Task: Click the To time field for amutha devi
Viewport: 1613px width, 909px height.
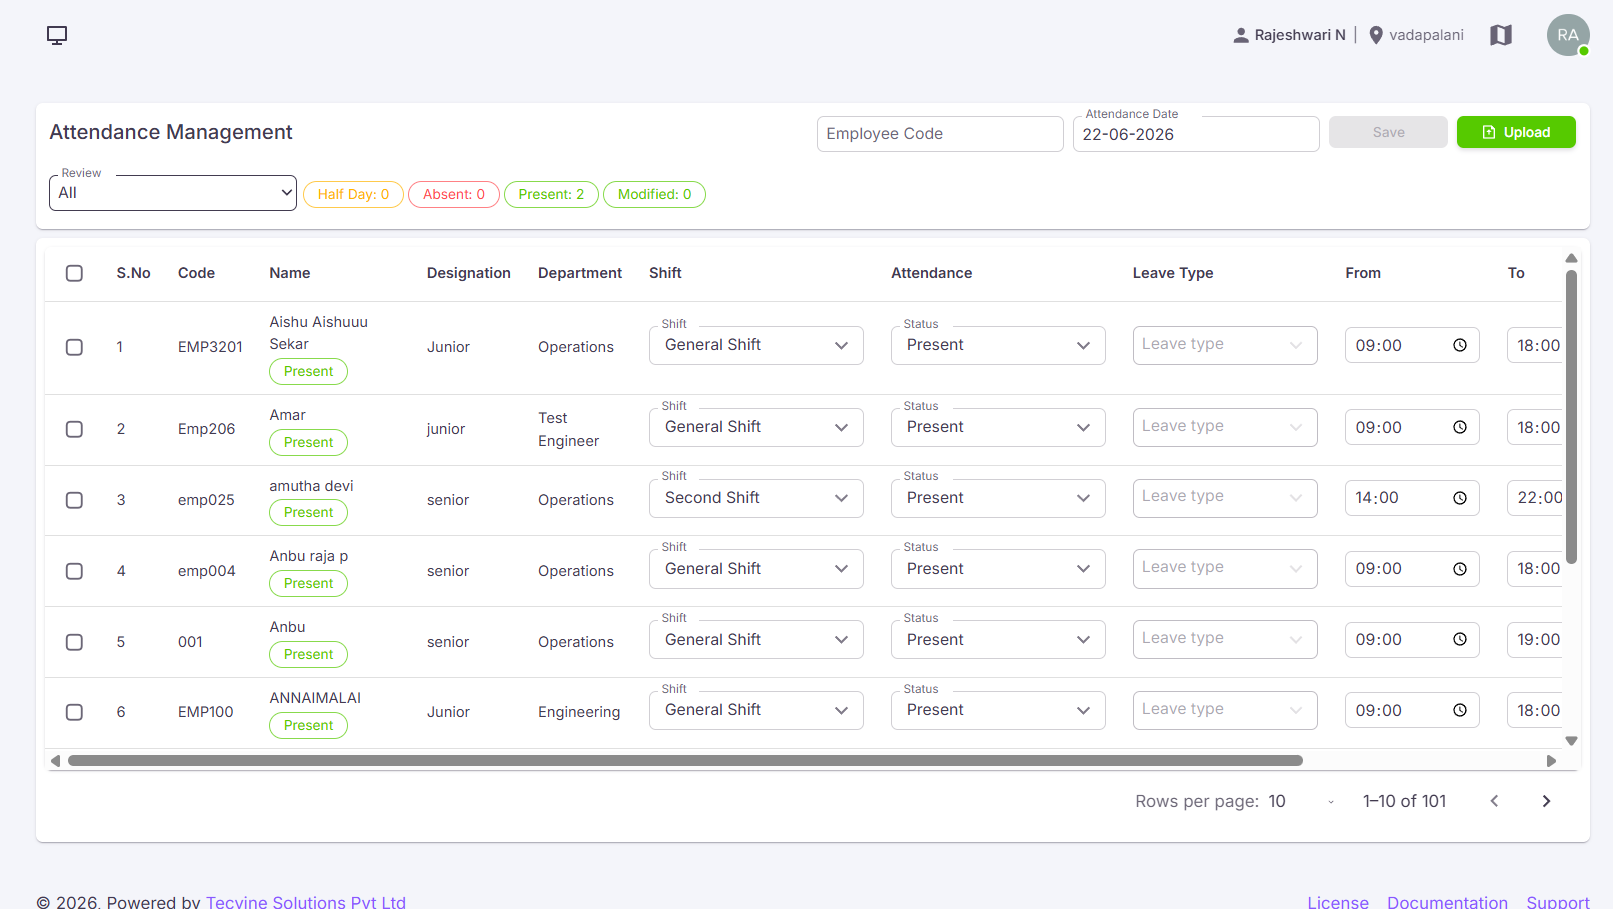Action: point(1535,498)
